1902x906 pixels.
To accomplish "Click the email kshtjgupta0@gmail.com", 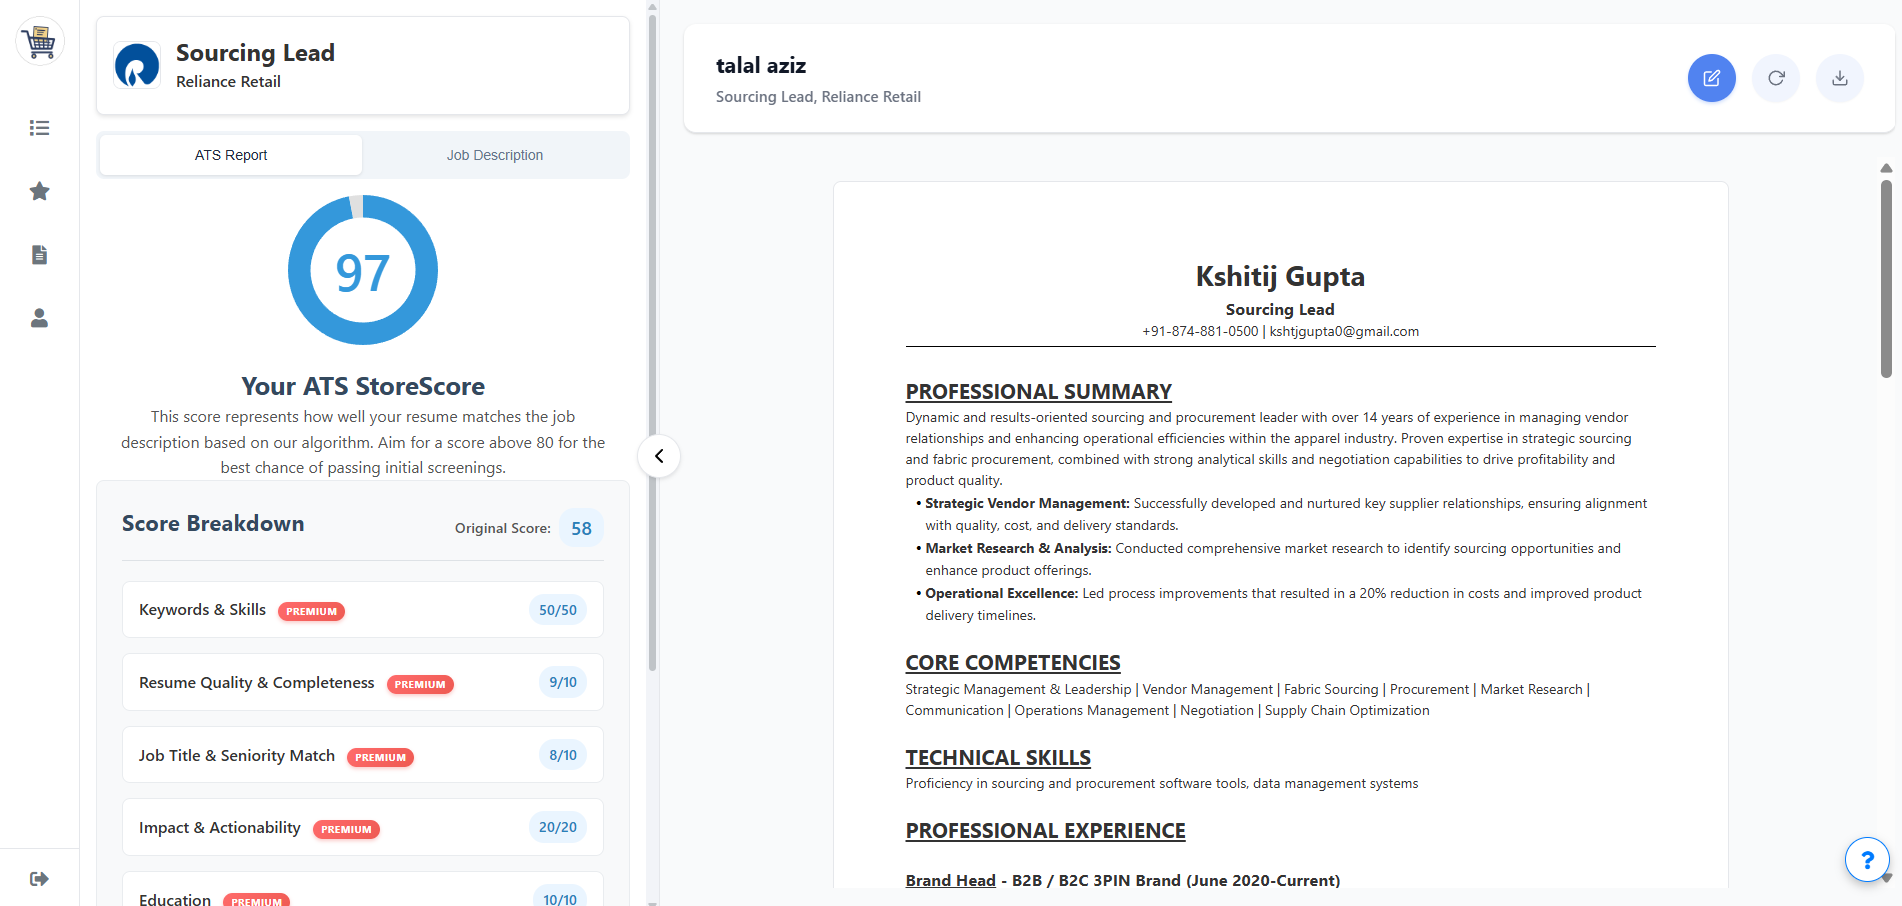I will [1344, 331].
